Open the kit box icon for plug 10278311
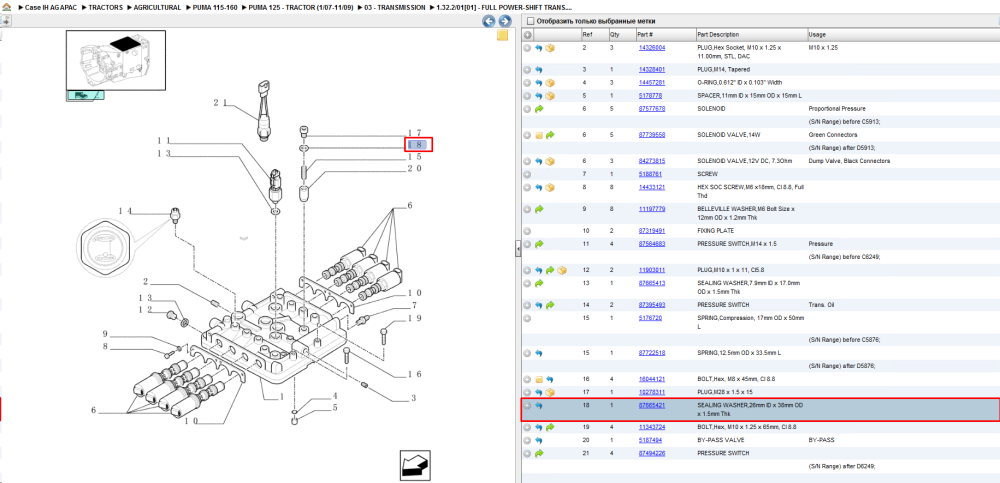The height and width of the screenshot is (483, 1000). [x=550, y=392]
